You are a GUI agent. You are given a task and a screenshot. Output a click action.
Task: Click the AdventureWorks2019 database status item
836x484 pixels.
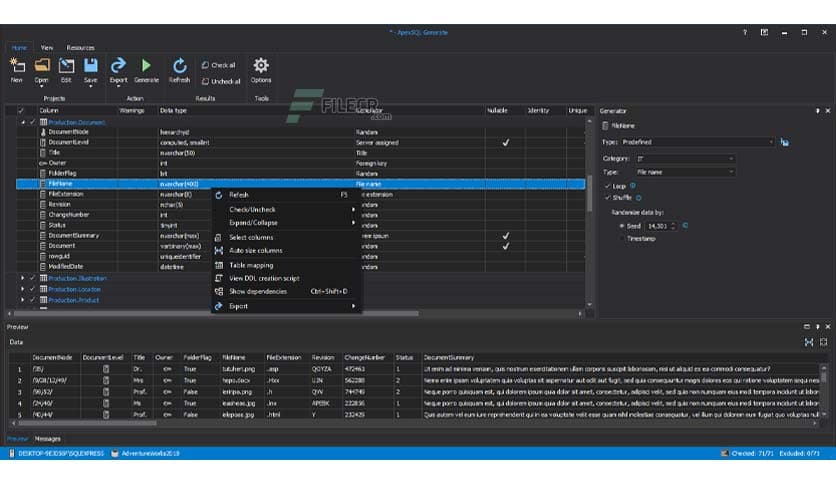[x=146, y=454]
